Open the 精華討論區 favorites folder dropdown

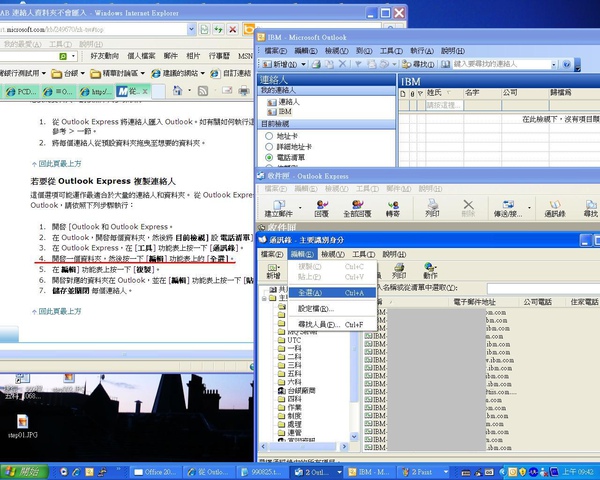pos(143,73)
